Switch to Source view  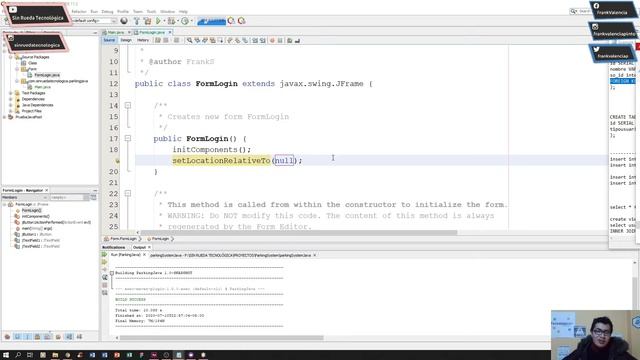(109, 40)
